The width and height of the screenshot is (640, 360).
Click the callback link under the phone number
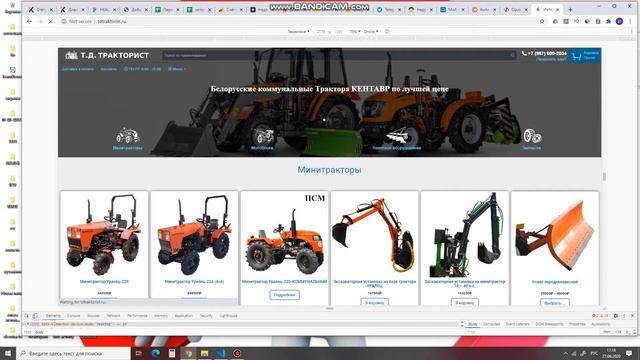coord(551,59)
